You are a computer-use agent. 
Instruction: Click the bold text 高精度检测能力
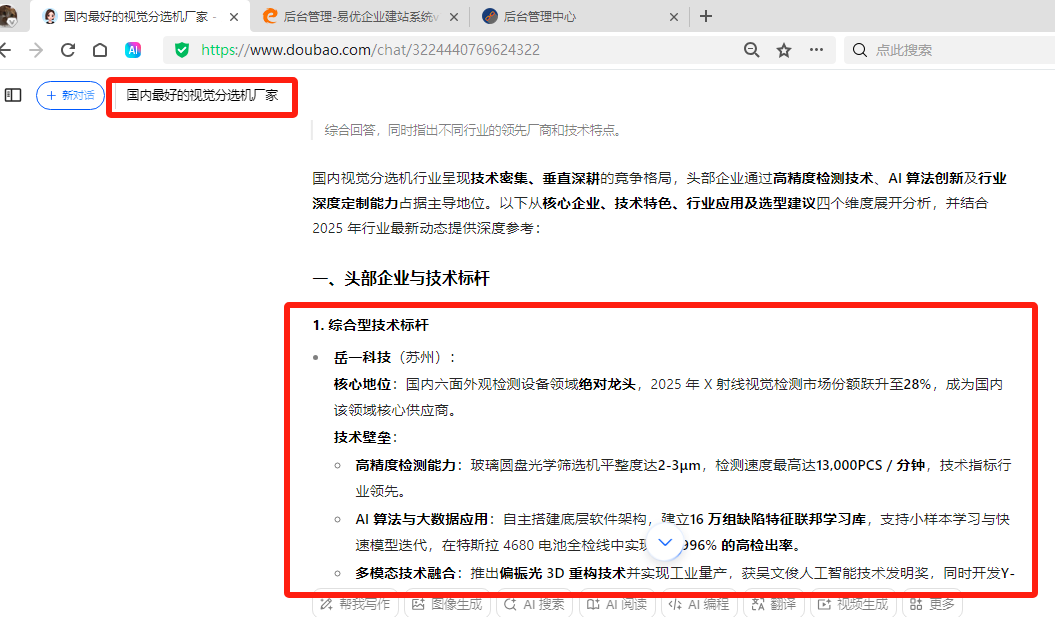pyautogui.click(x=405, y=465)
